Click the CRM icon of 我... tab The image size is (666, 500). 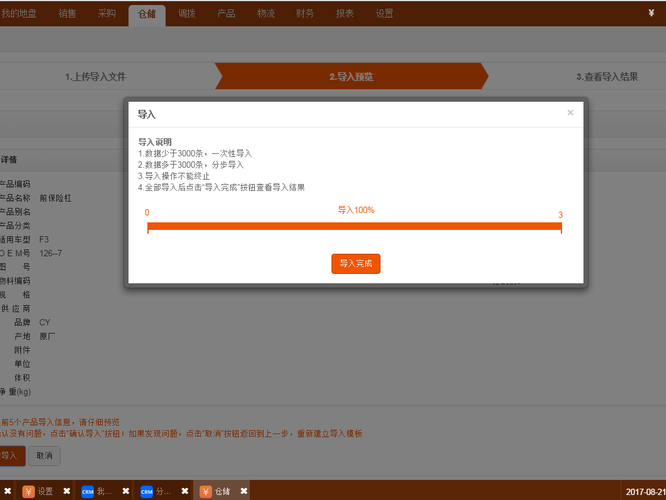(87, 492)
